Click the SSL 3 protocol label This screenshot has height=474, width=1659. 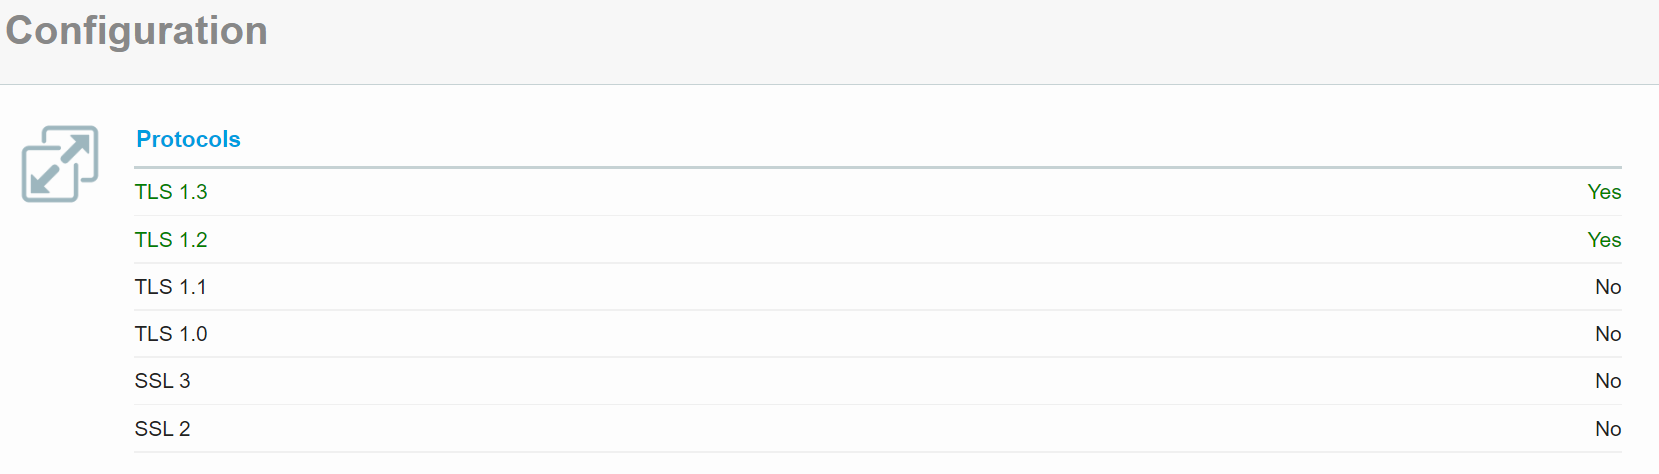coord(162,381)
